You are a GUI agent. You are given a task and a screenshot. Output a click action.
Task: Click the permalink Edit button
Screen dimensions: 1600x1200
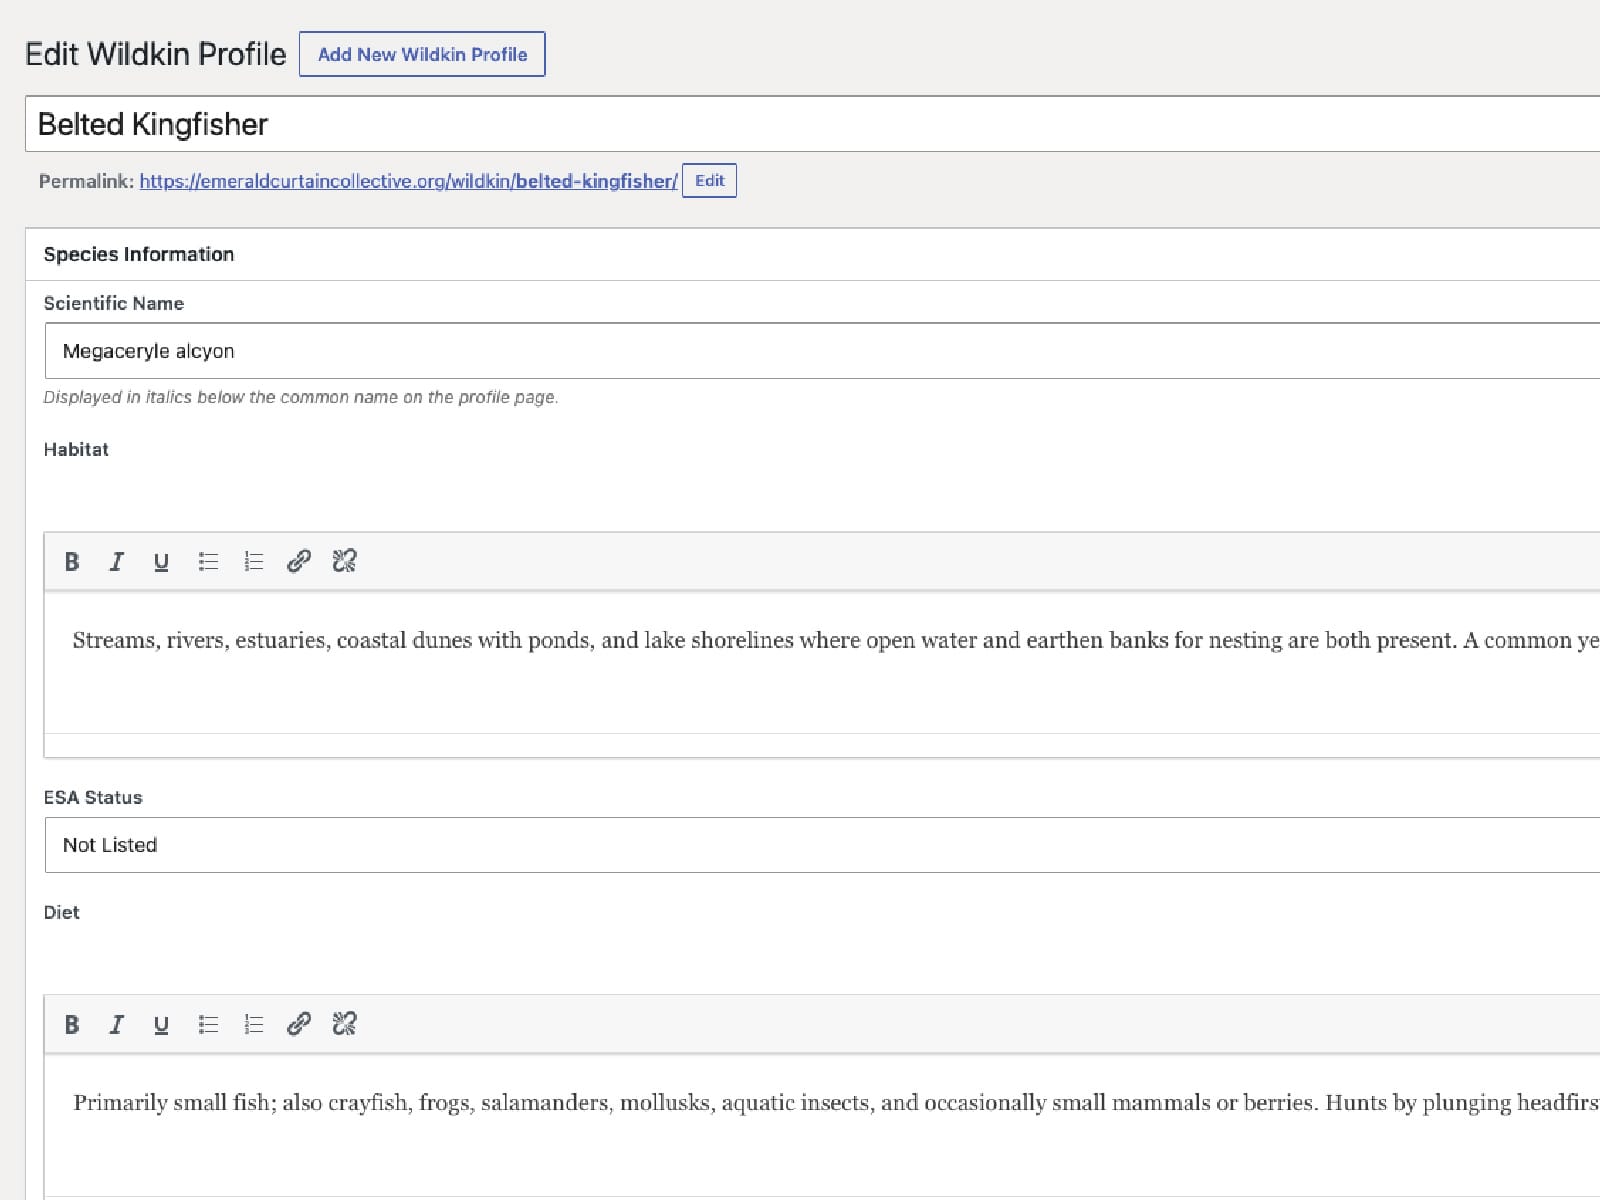[709, 181]
